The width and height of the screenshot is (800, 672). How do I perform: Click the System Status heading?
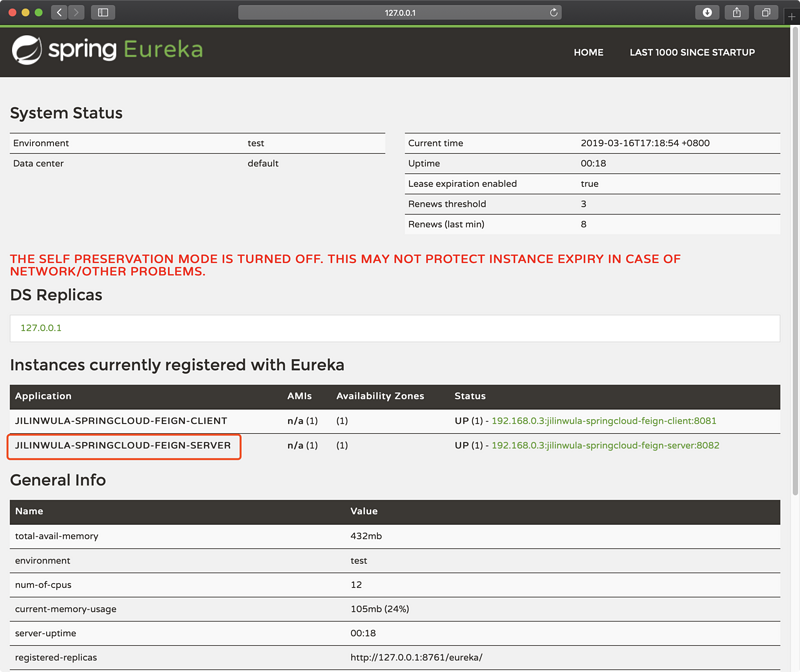click(x=66, y=113)
